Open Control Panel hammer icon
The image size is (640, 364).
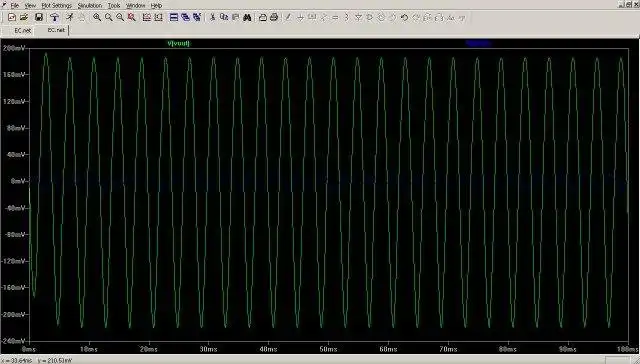pyautogui.click(x=54, y=17)
